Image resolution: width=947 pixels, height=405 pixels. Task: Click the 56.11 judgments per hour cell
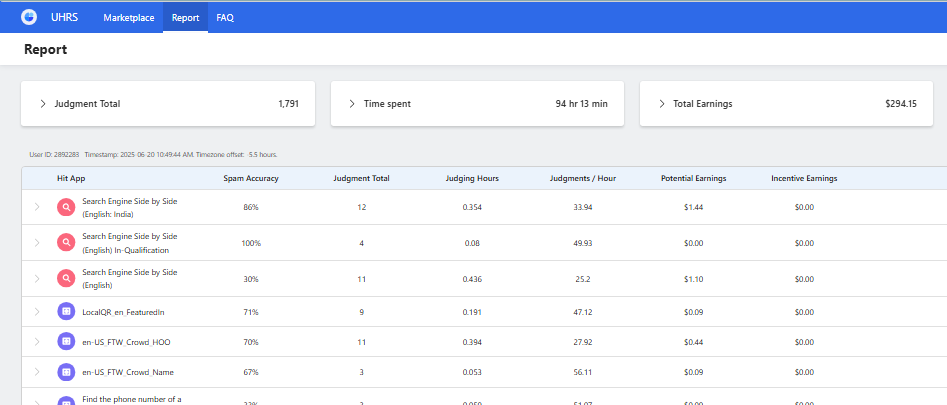pyautogui.click(x=583, y=372)
